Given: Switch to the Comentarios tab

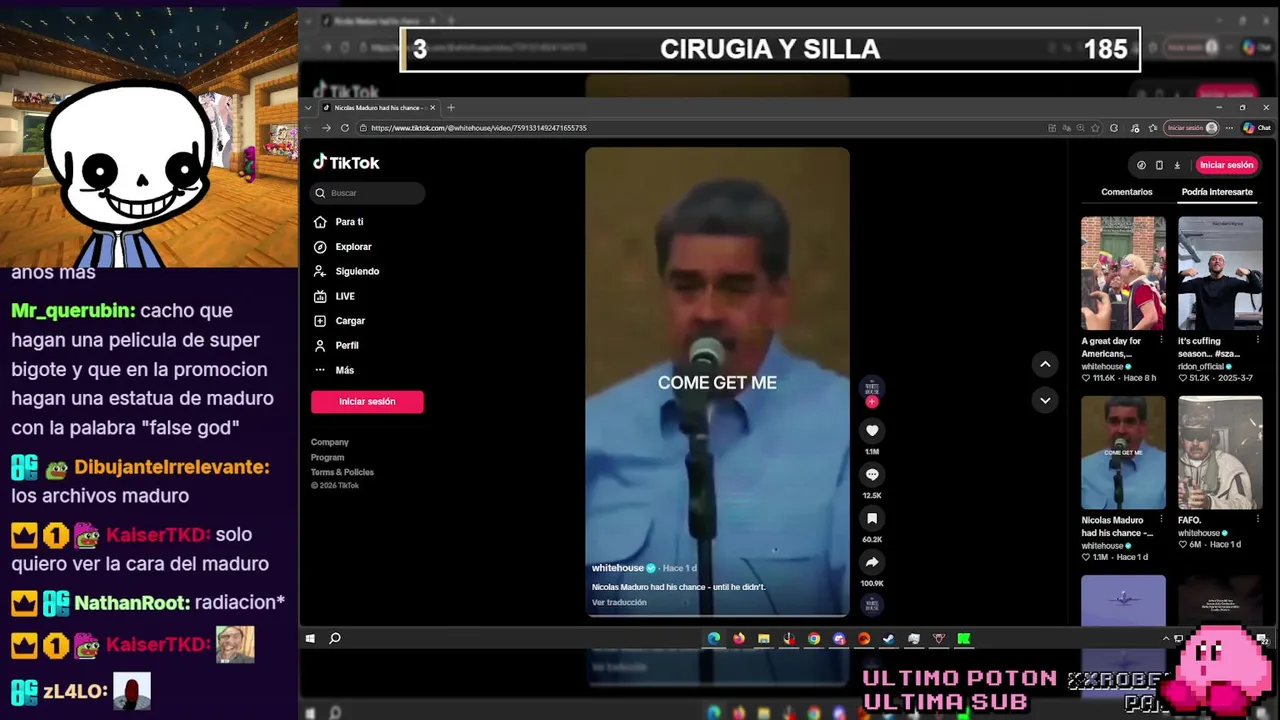Looking at the screenshot, I should (x=1126, y=192).
